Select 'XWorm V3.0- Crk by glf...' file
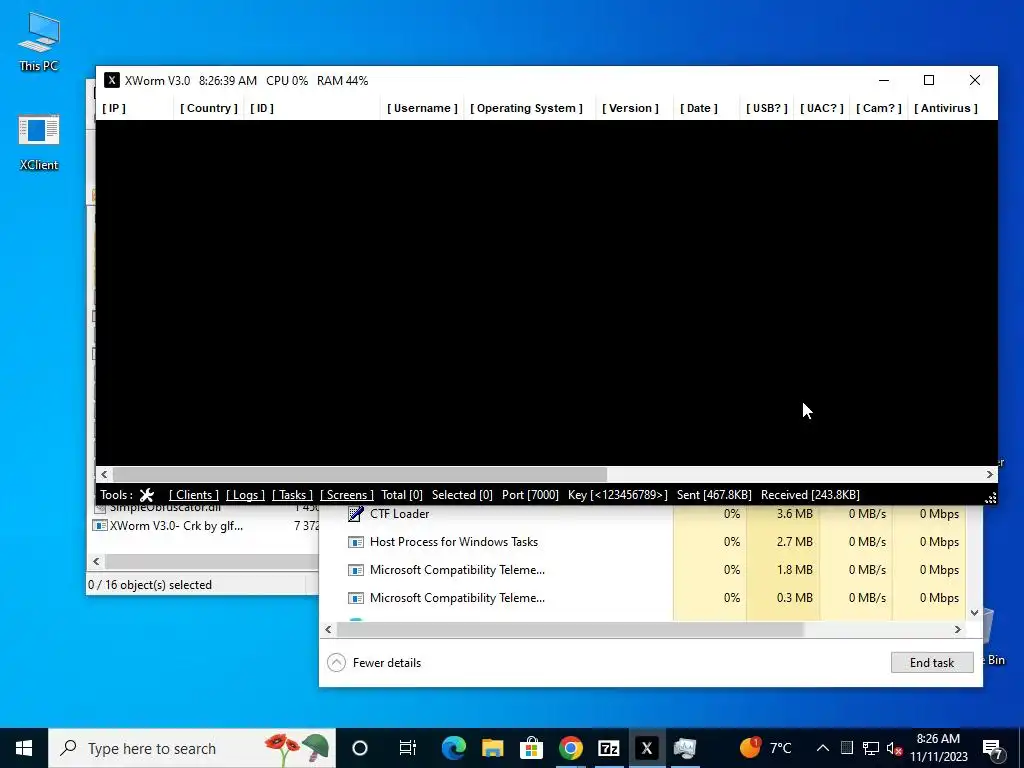The height and width of the screenshot is (768, 1024). pos(176,526)
